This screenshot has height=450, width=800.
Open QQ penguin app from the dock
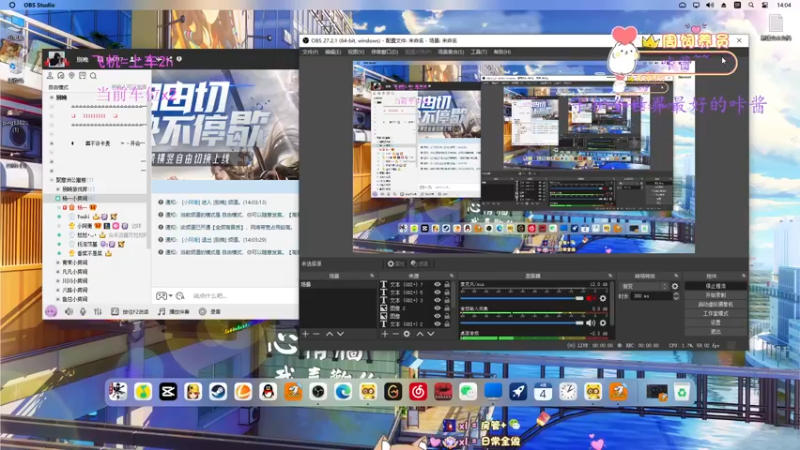point(268,391)
